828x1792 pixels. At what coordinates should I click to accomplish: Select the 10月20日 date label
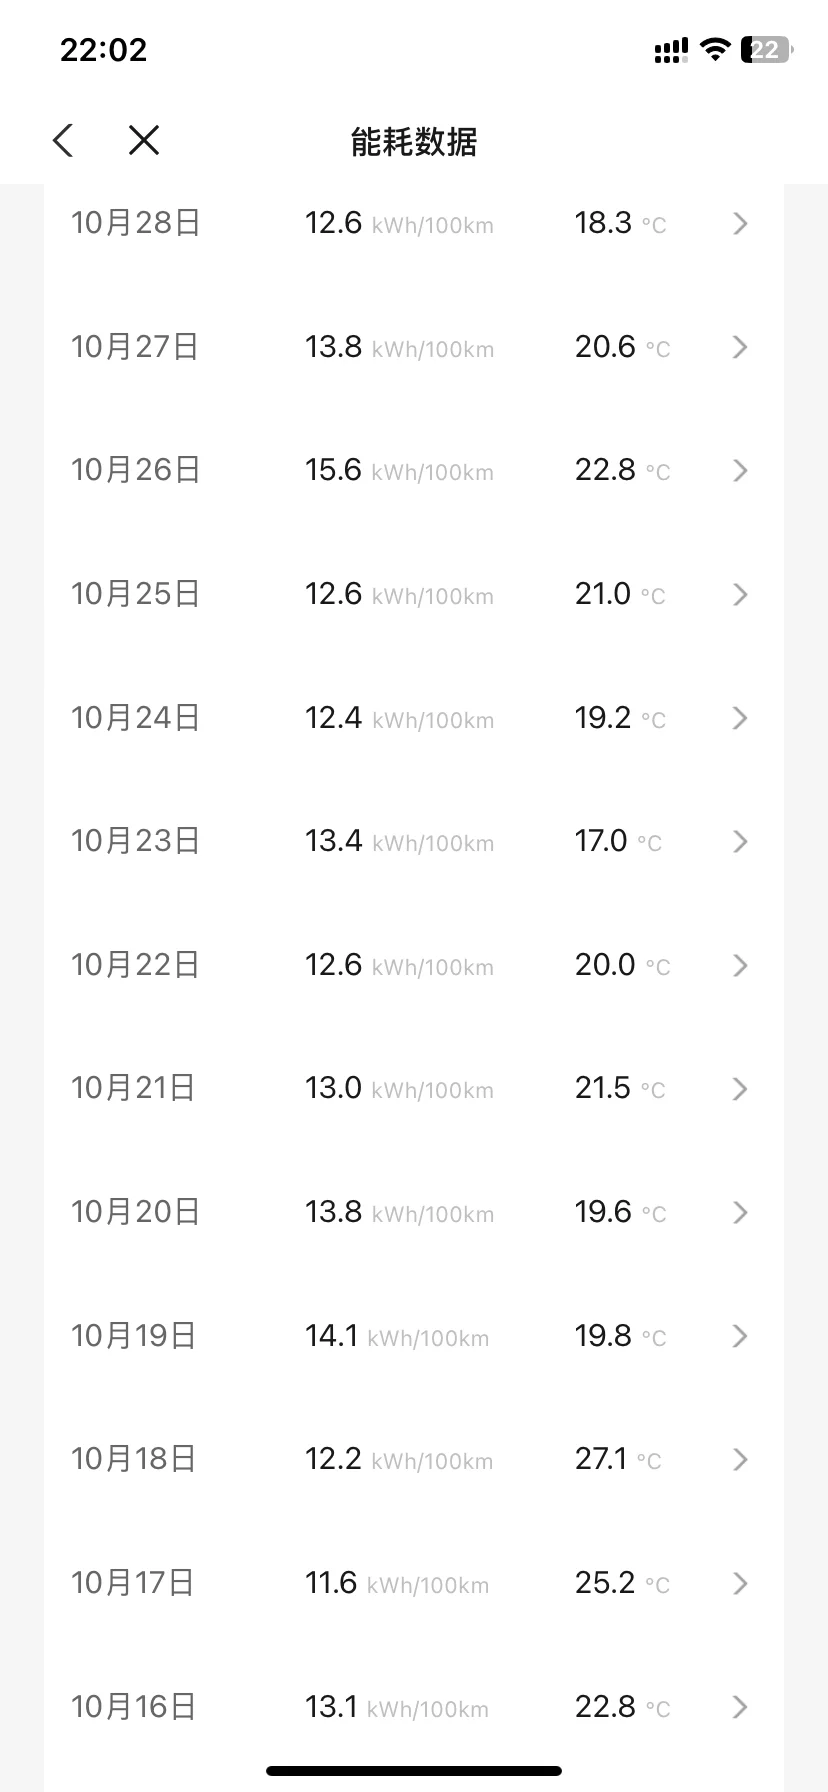tap(136, 1212)
